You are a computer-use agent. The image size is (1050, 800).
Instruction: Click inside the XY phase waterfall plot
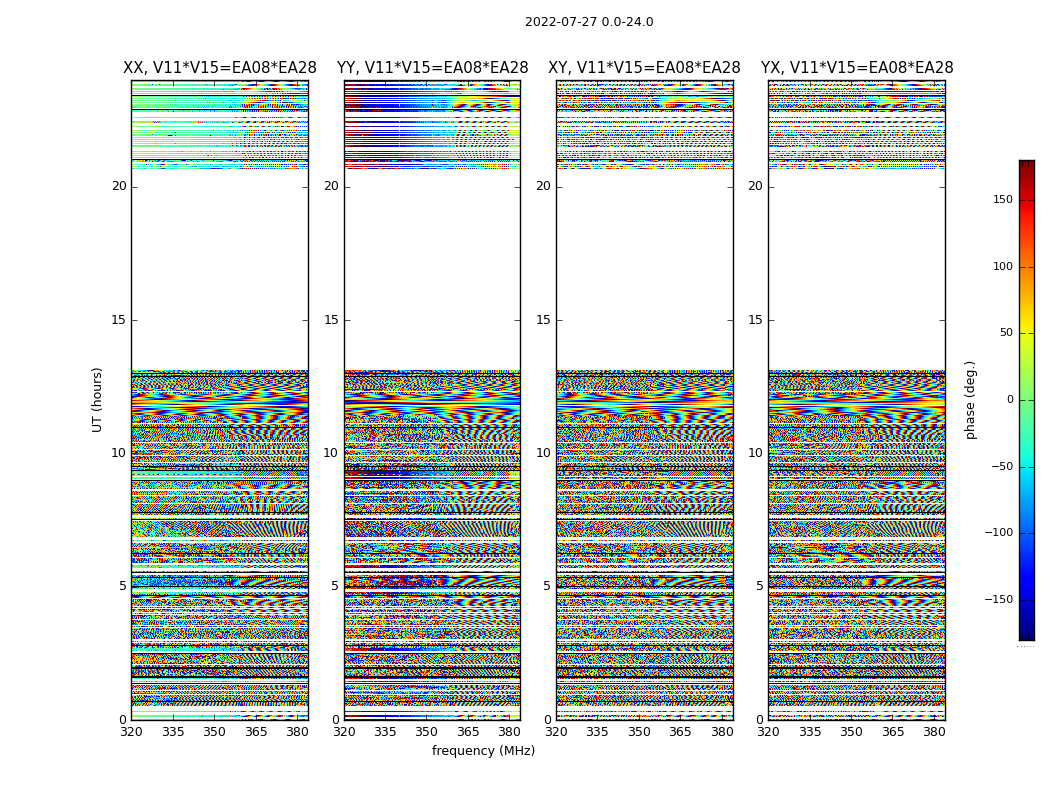pyautogui.click(x=645, y=400)
